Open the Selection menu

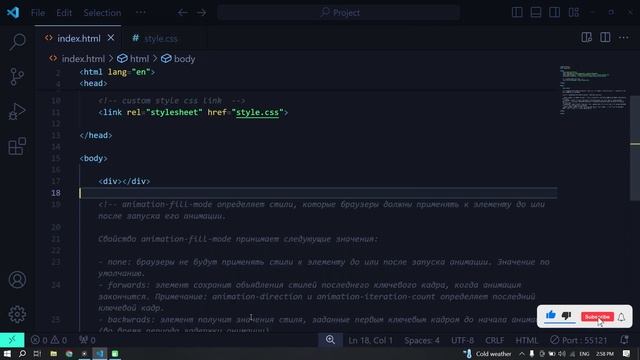coord(102,13)
